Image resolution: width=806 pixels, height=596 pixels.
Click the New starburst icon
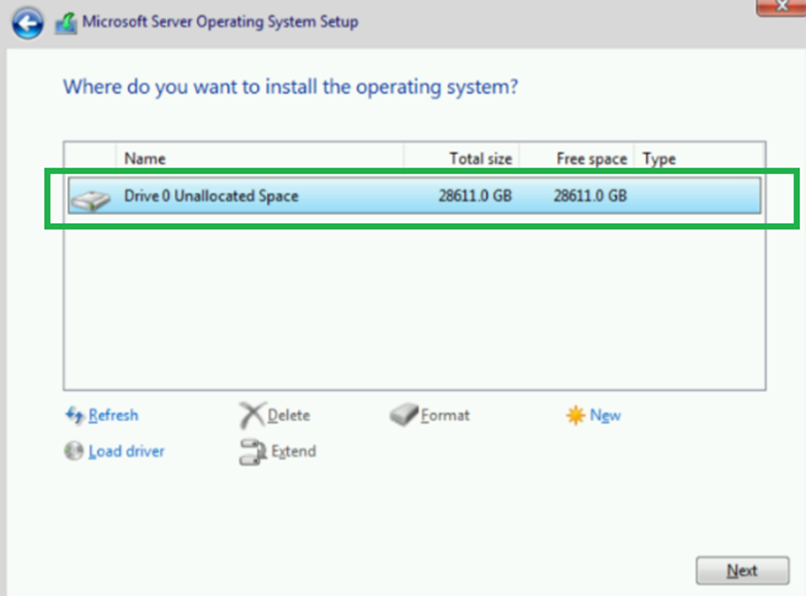point(575,415)
